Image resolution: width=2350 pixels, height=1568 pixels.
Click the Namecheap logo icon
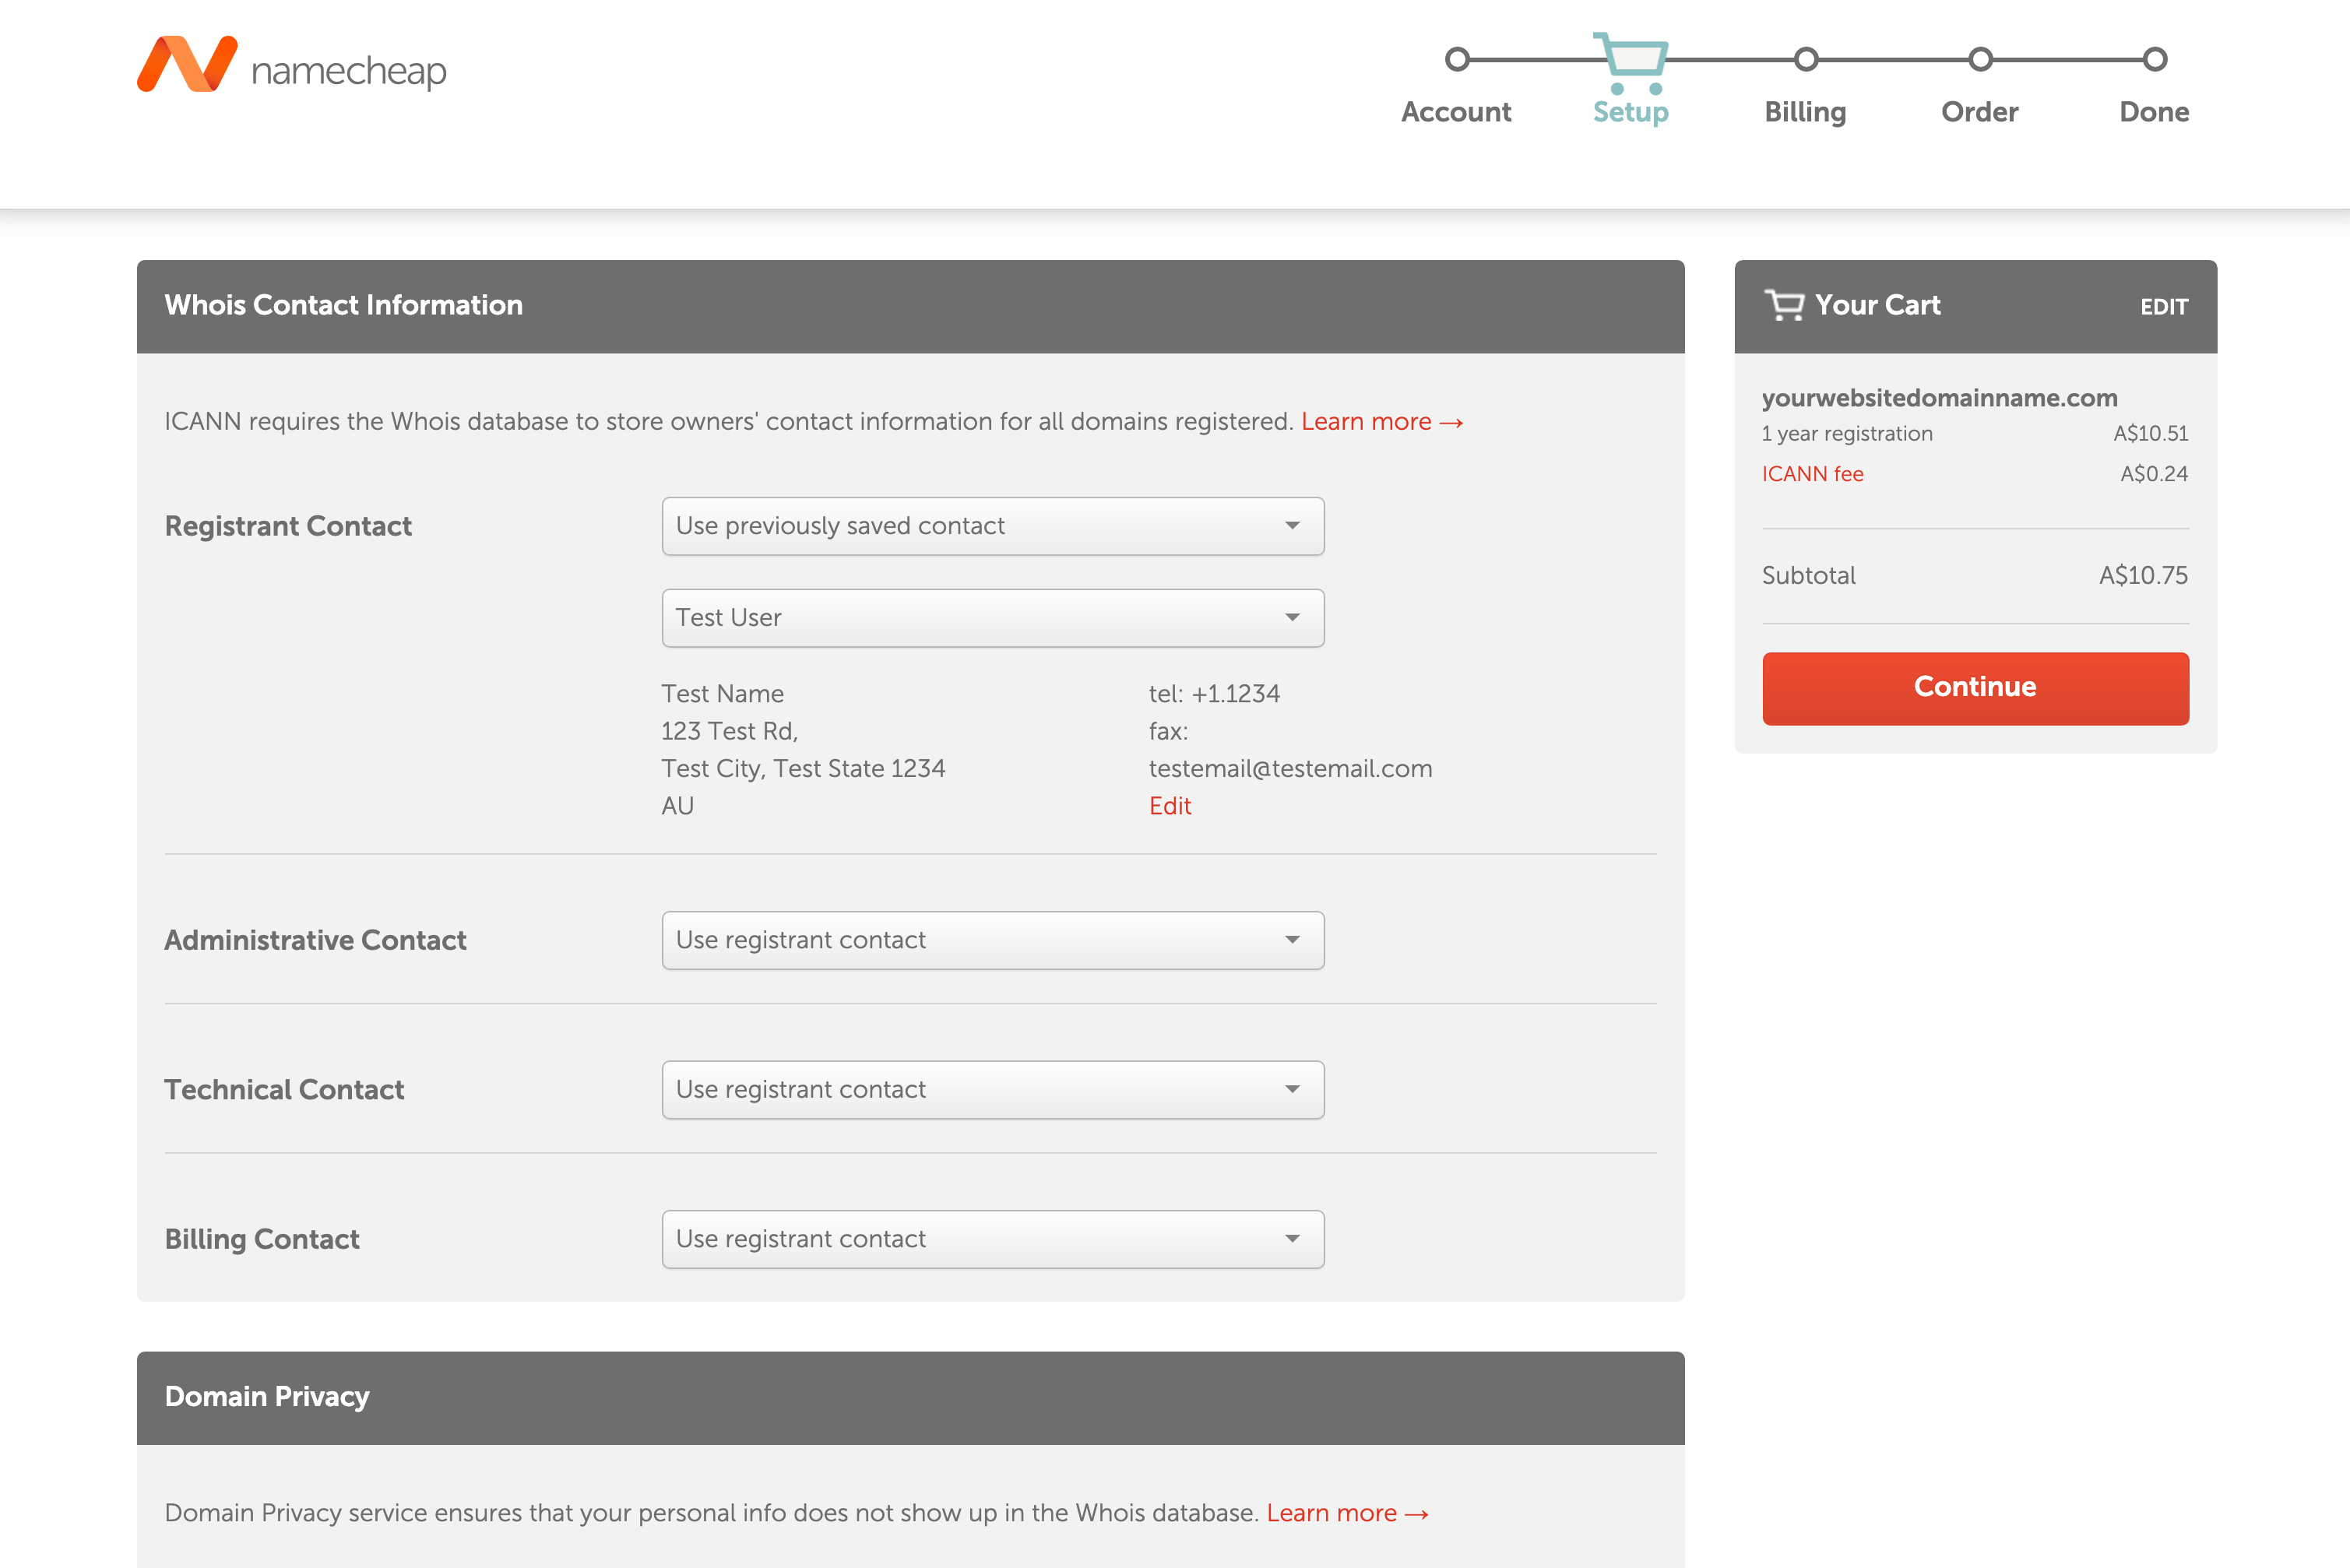187,64
